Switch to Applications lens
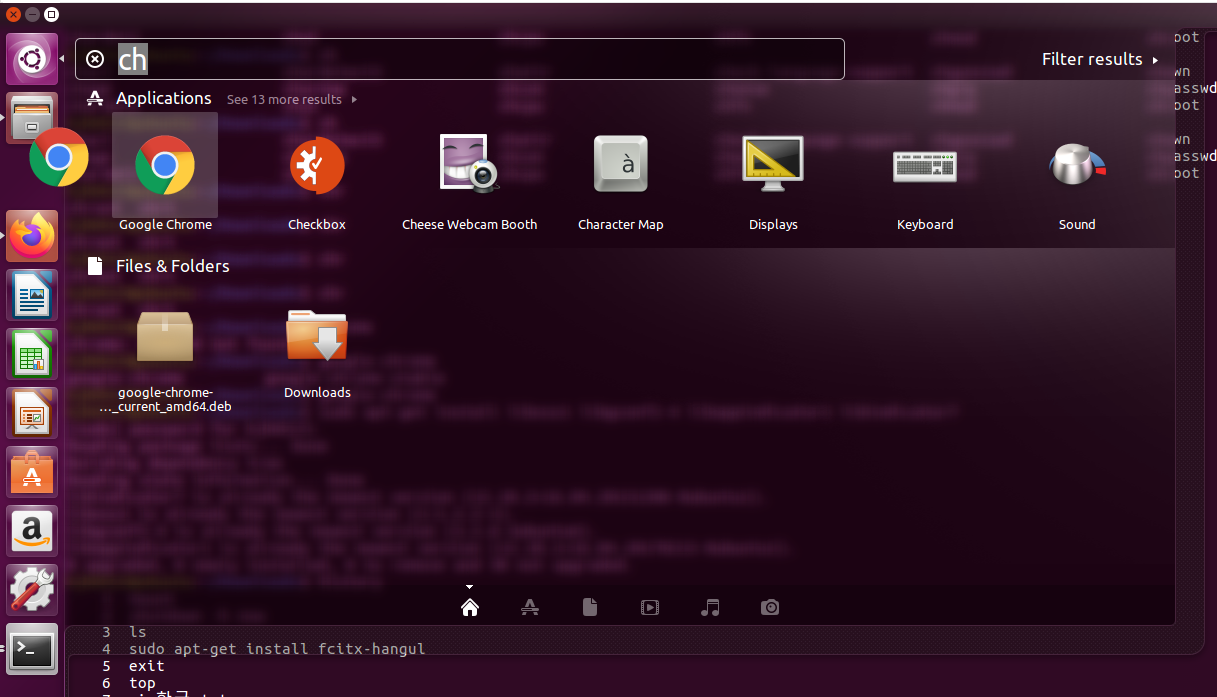 (530, 607)
